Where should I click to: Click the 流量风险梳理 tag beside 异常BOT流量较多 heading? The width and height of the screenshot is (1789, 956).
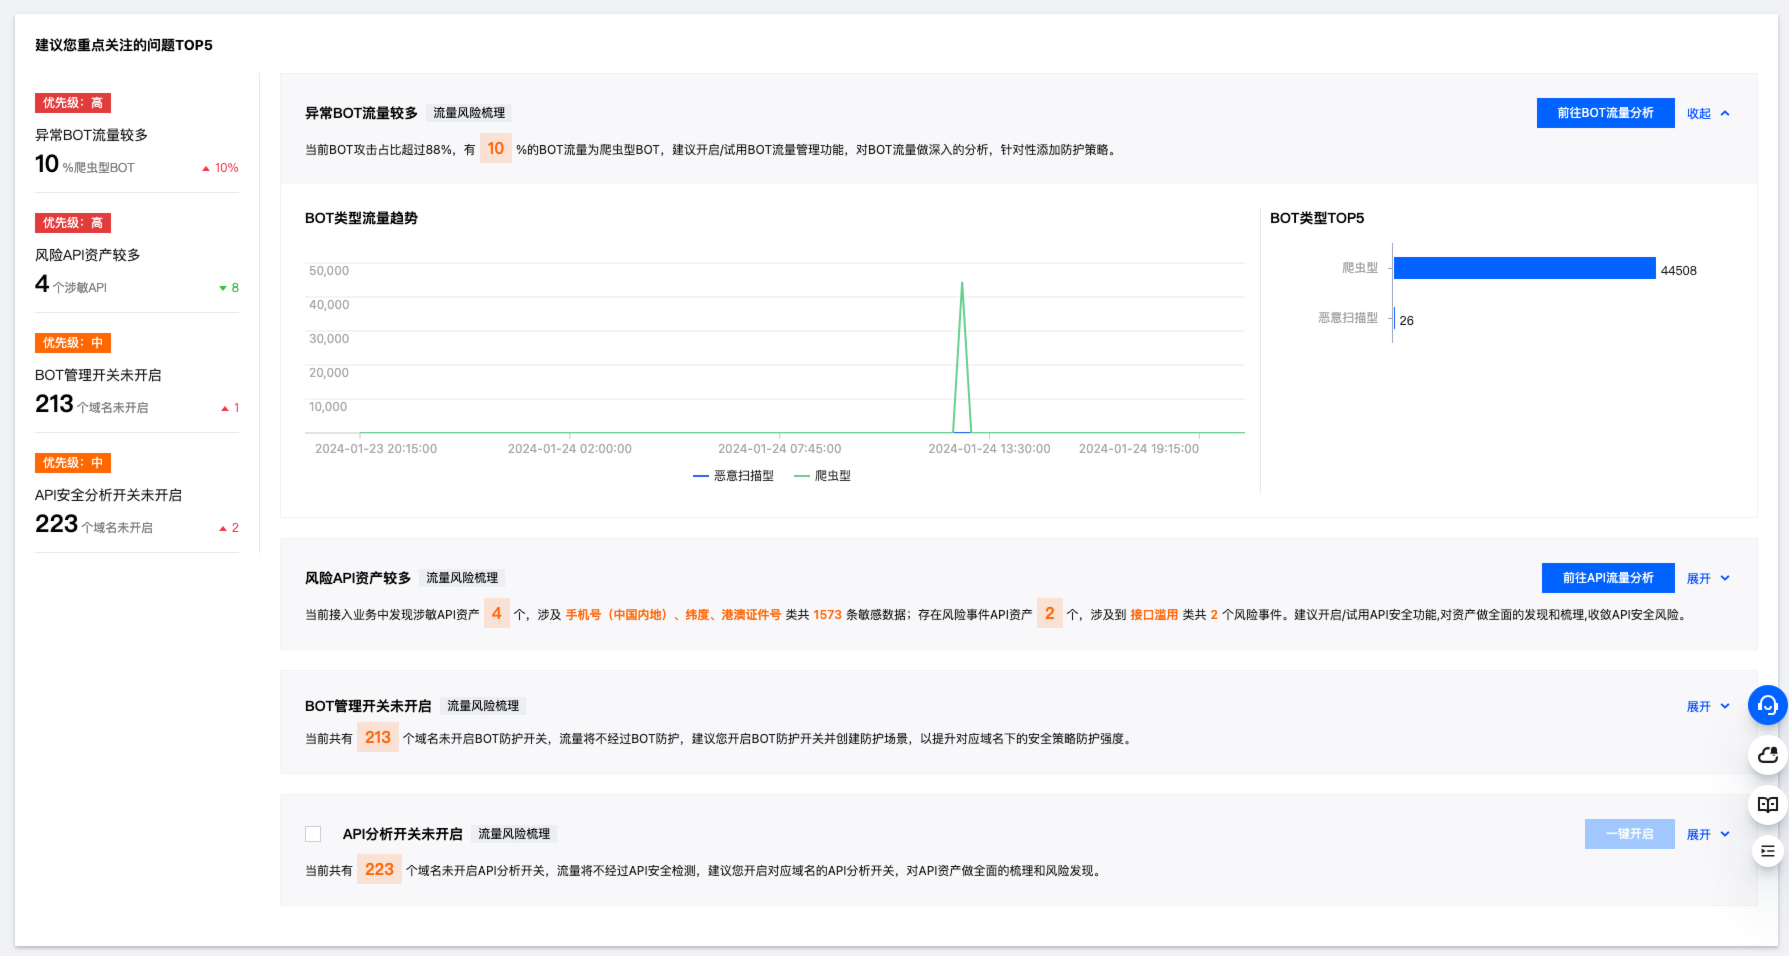coord(469,113)
